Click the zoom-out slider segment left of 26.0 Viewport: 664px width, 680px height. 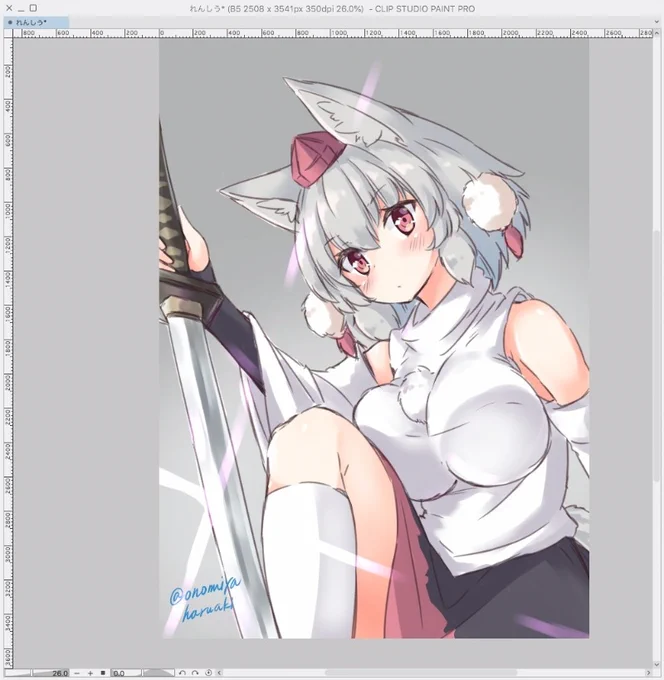click(17, 673)
